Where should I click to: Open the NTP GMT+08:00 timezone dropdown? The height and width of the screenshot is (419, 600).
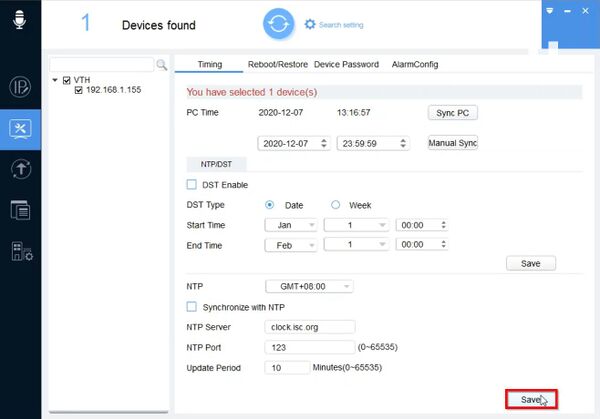tap(309, 286)
